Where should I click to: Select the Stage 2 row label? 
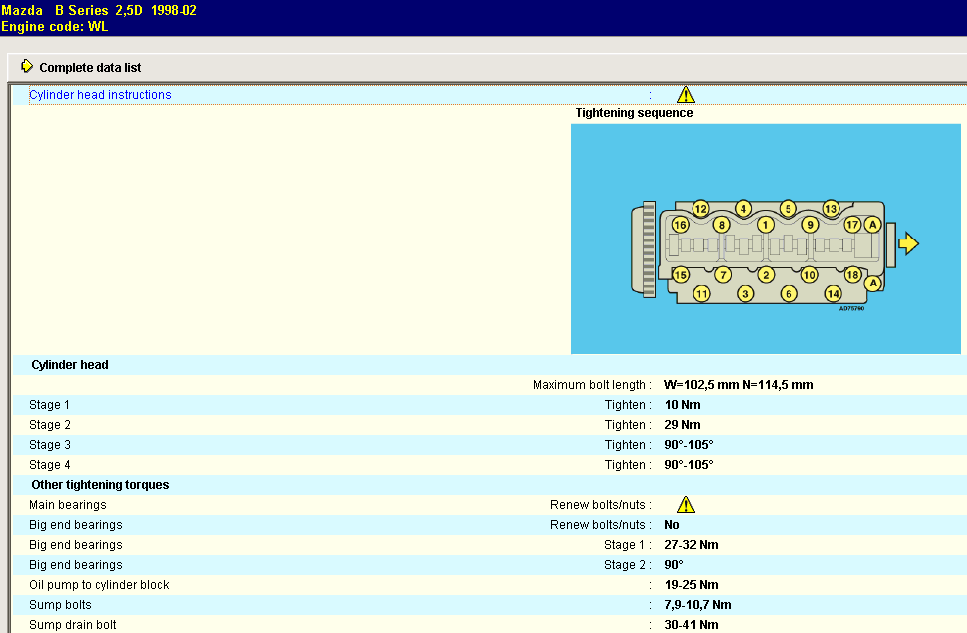[50, 425]
